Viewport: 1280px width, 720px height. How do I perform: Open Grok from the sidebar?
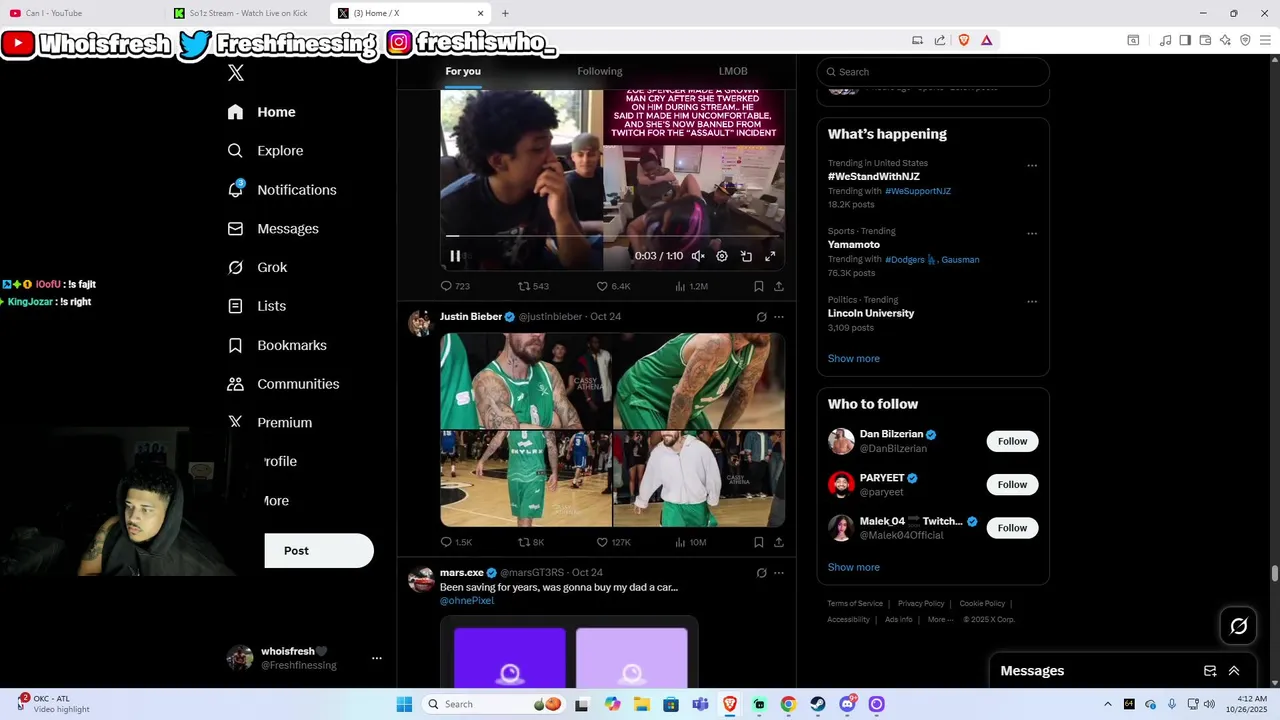tap(257, 268)
